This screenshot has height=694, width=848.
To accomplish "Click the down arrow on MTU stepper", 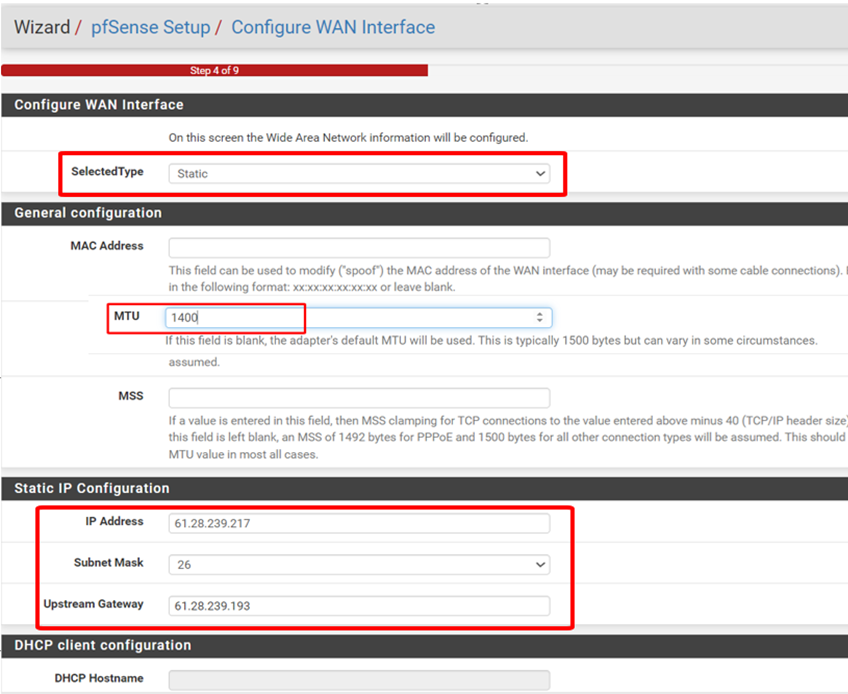I will [x=540, y=321].
